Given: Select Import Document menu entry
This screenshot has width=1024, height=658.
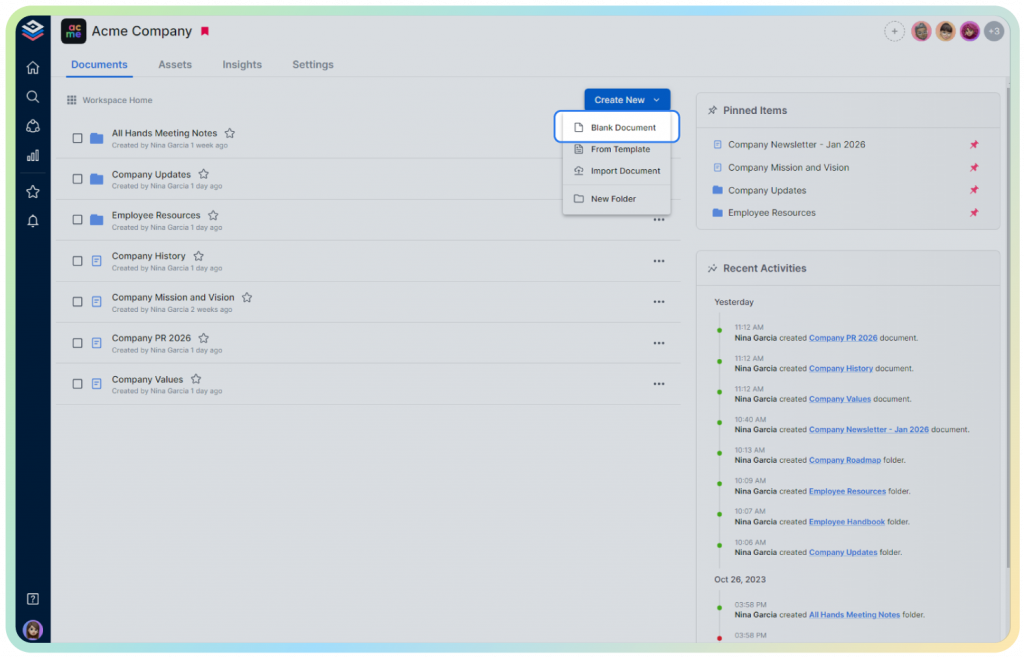Looking at the screenshot, I should coord(625,171).
